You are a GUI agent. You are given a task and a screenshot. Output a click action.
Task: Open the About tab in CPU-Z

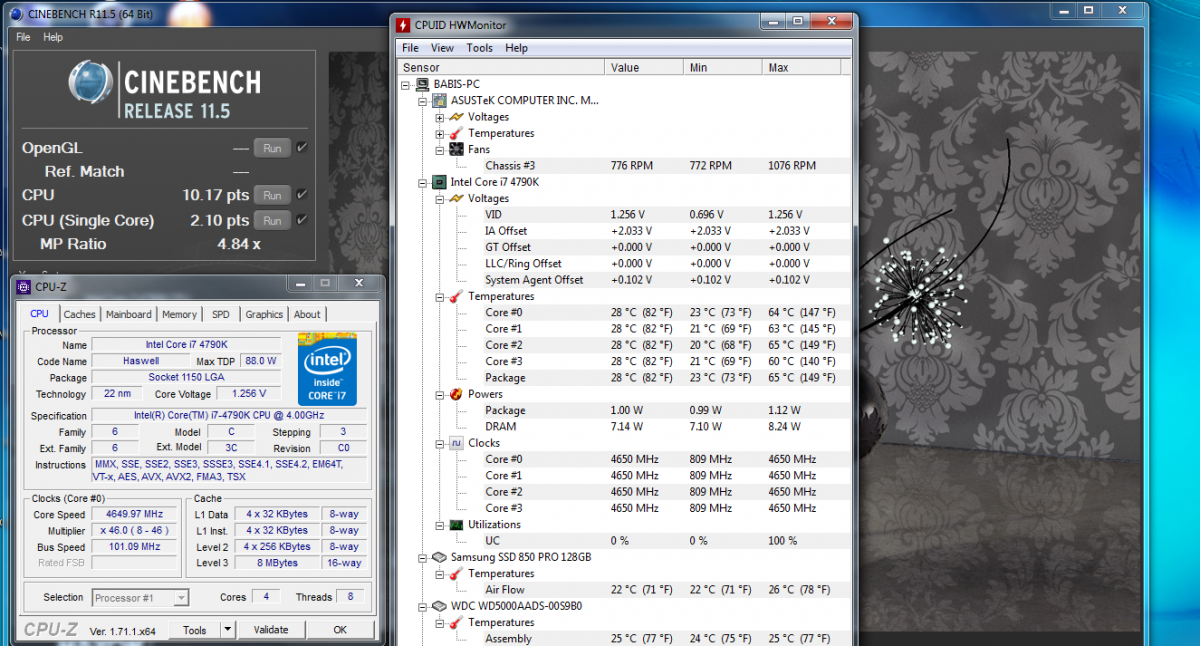click(x=307, y=314)
